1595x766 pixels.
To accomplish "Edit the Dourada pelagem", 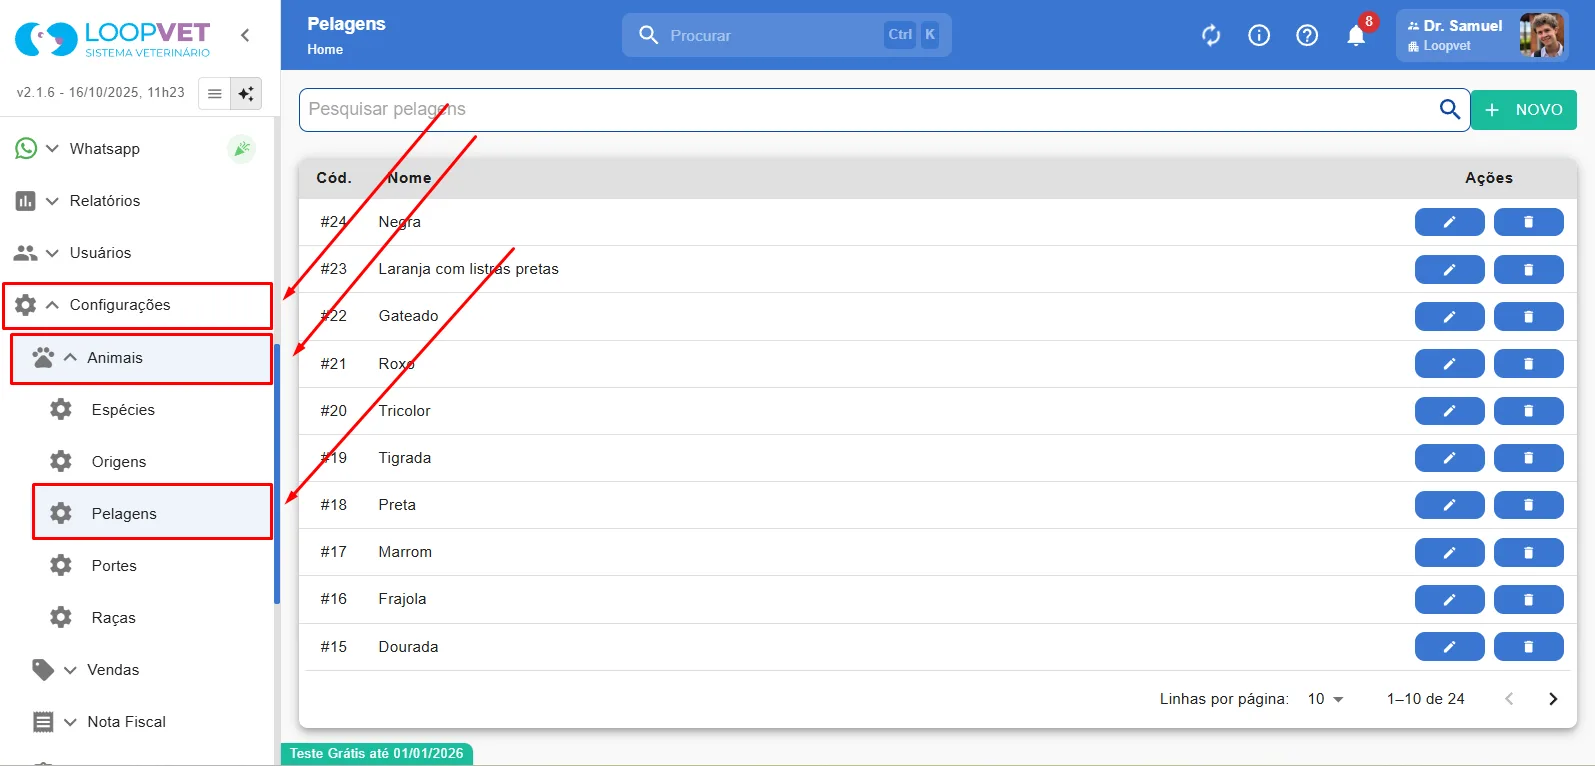I will (x=1449, y=647).
